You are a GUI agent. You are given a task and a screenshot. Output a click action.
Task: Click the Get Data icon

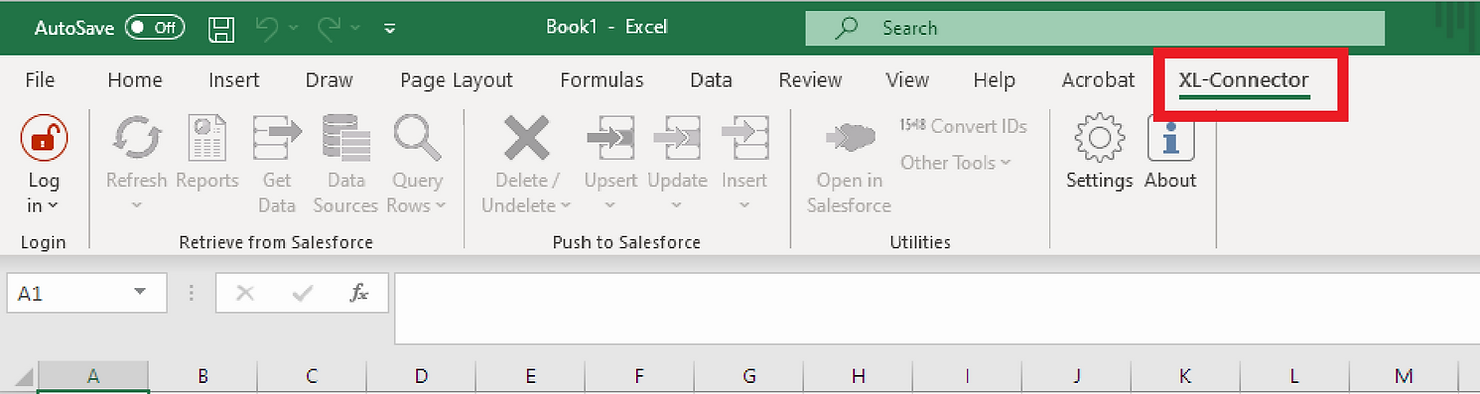(277, 138)
